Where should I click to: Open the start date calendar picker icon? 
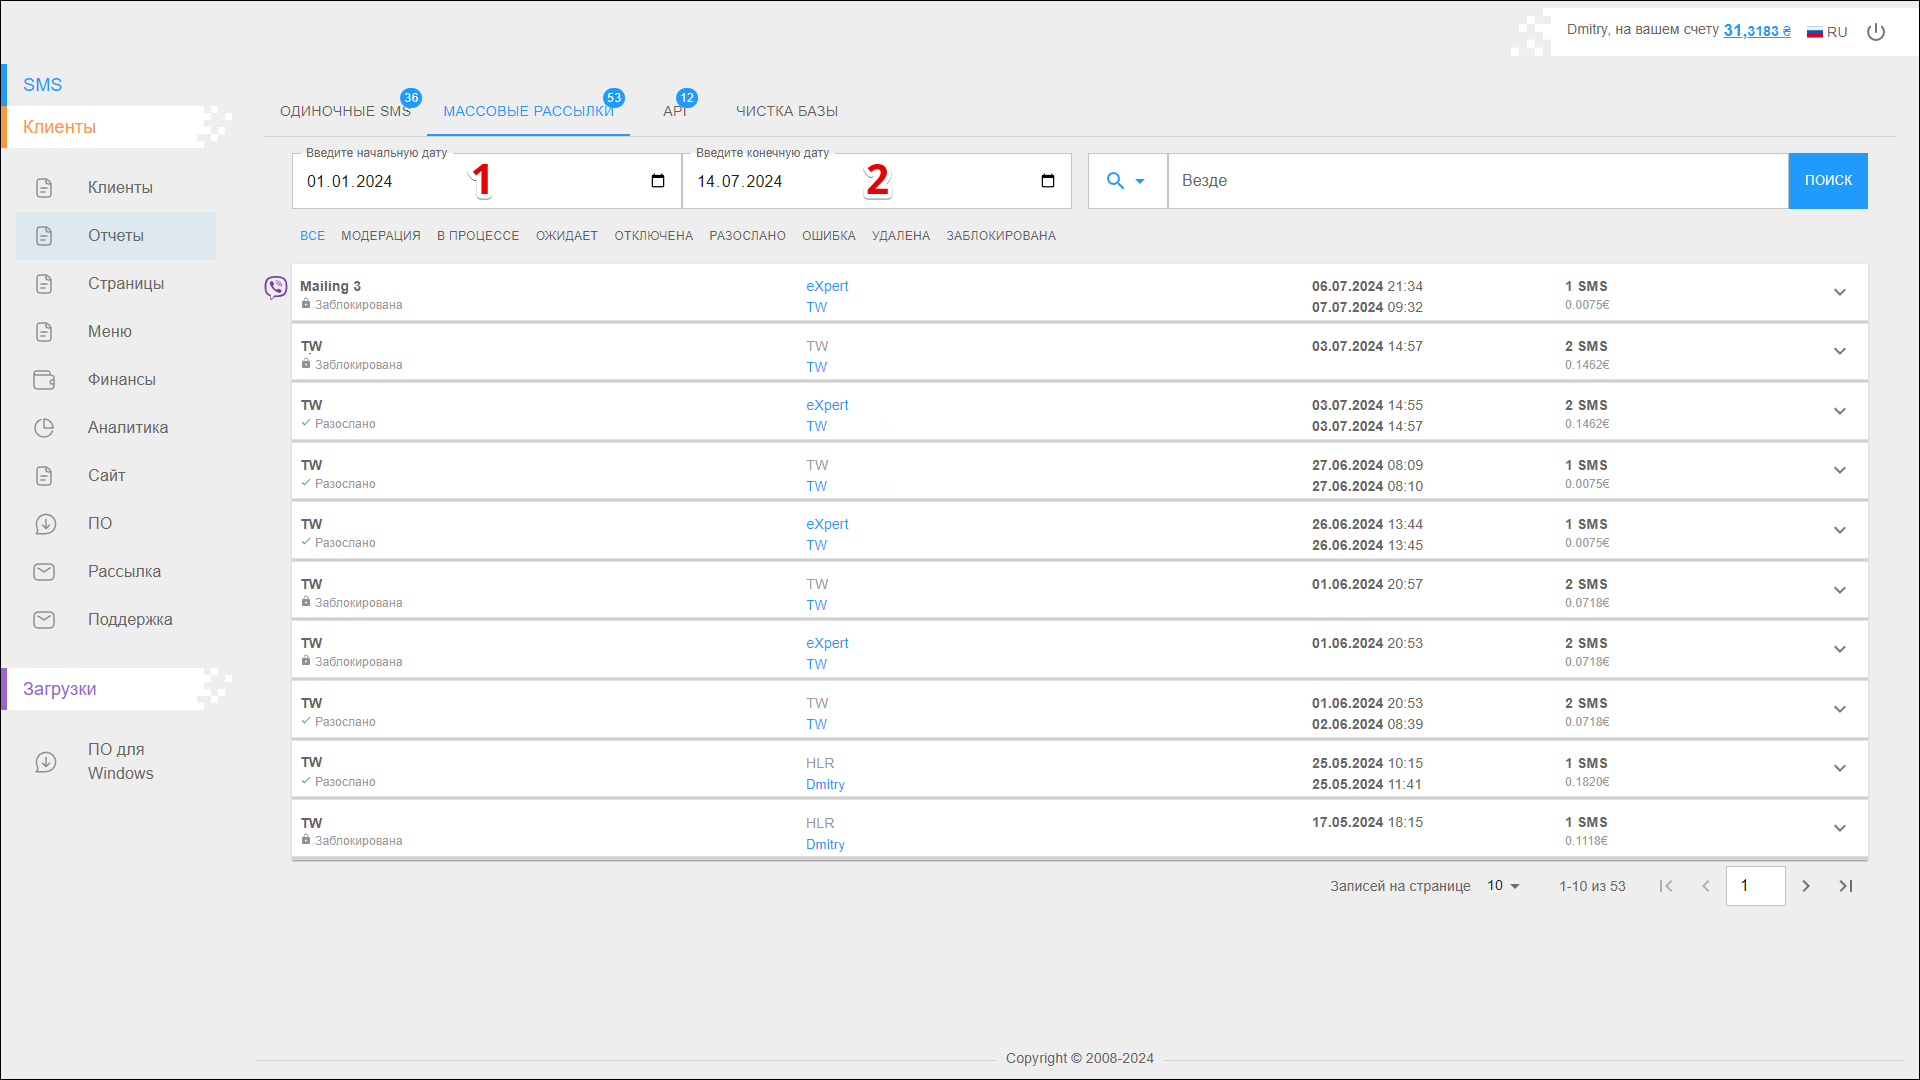[x=657, y=181]
